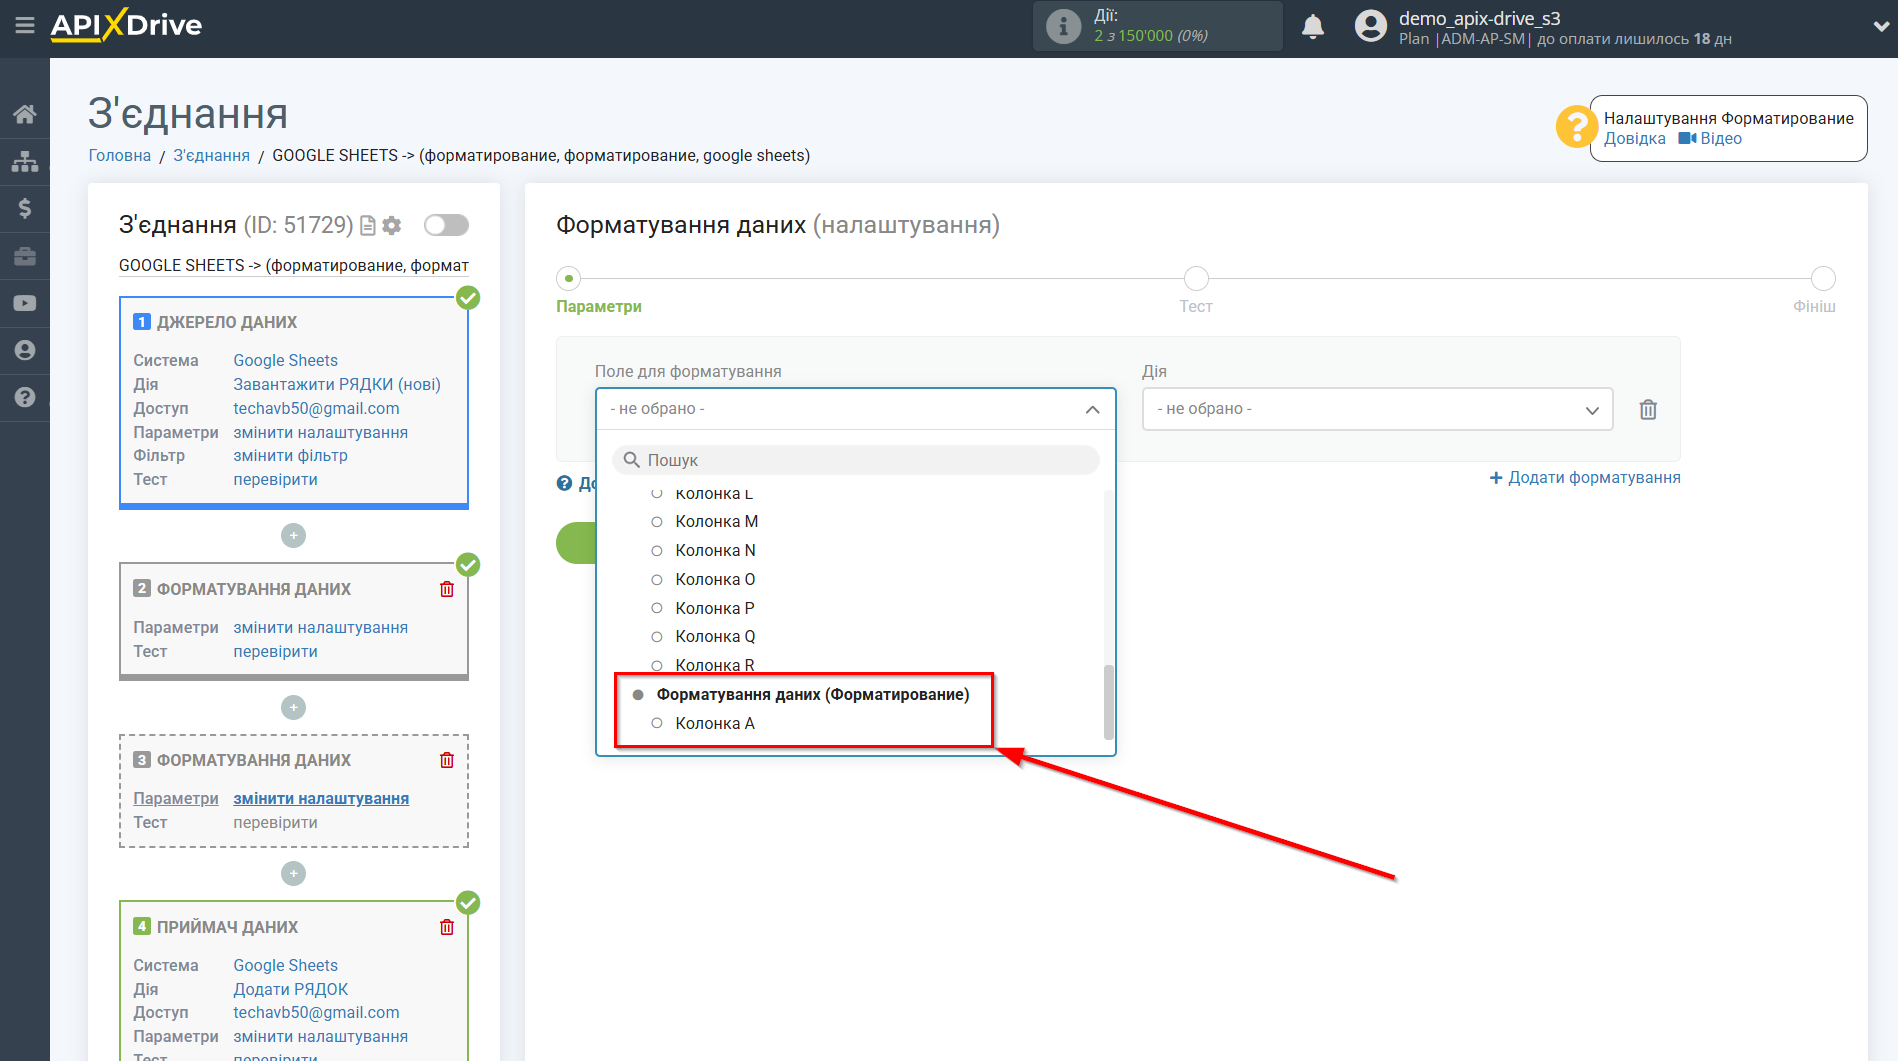Open З'єднання breadcrumb link

click(x=211, y=155)
